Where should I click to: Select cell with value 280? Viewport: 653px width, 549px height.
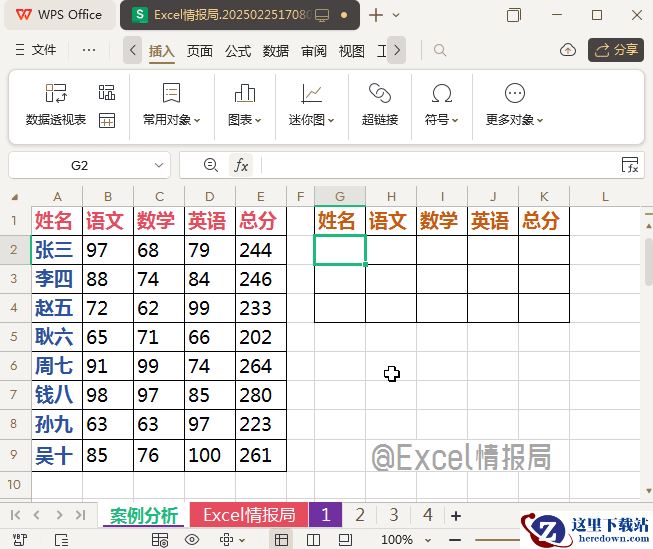pos(261,395)
